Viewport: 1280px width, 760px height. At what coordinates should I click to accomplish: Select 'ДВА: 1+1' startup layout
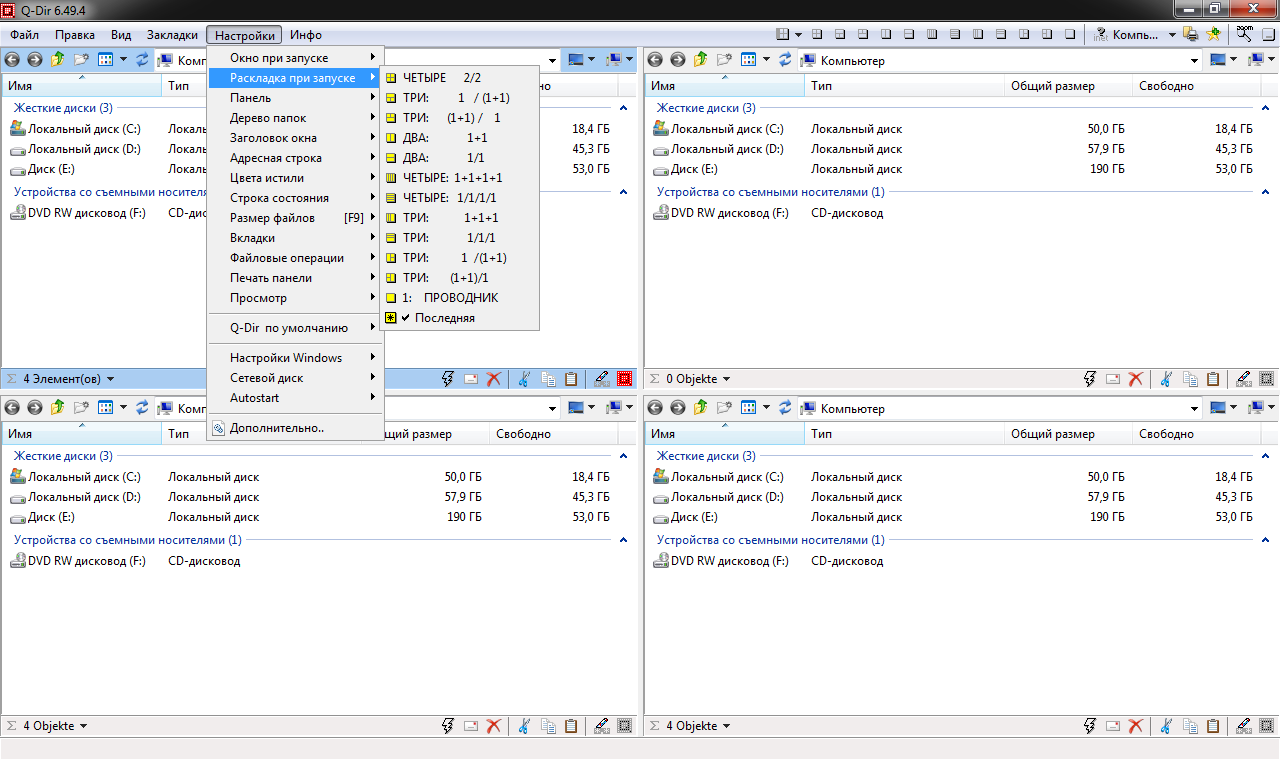coord(459,138)
